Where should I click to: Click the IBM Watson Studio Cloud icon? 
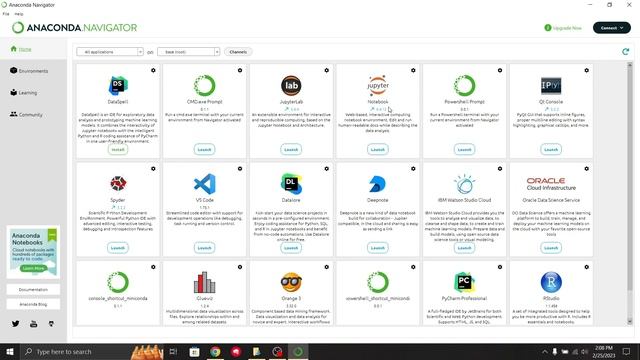pos(464,184)
